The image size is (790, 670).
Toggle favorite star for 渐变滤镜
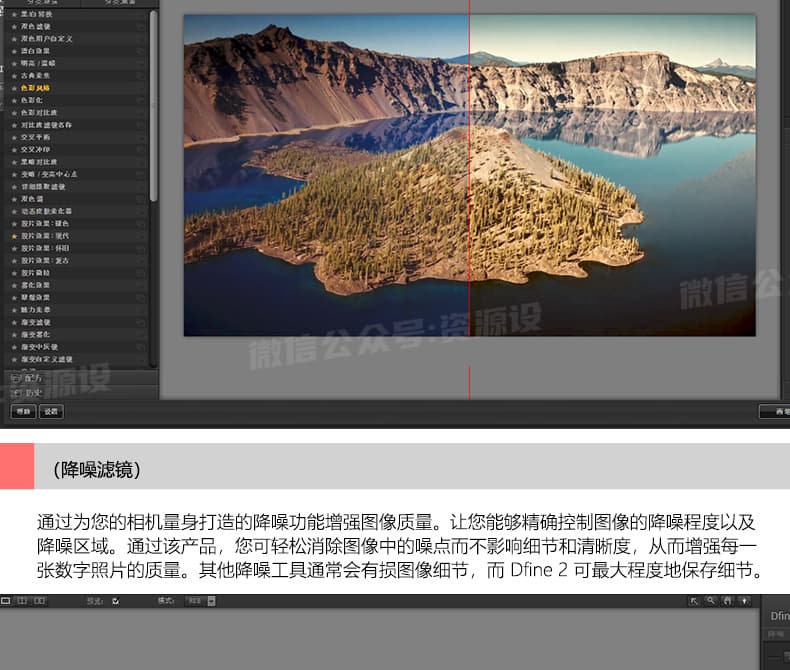pos(14,322)
